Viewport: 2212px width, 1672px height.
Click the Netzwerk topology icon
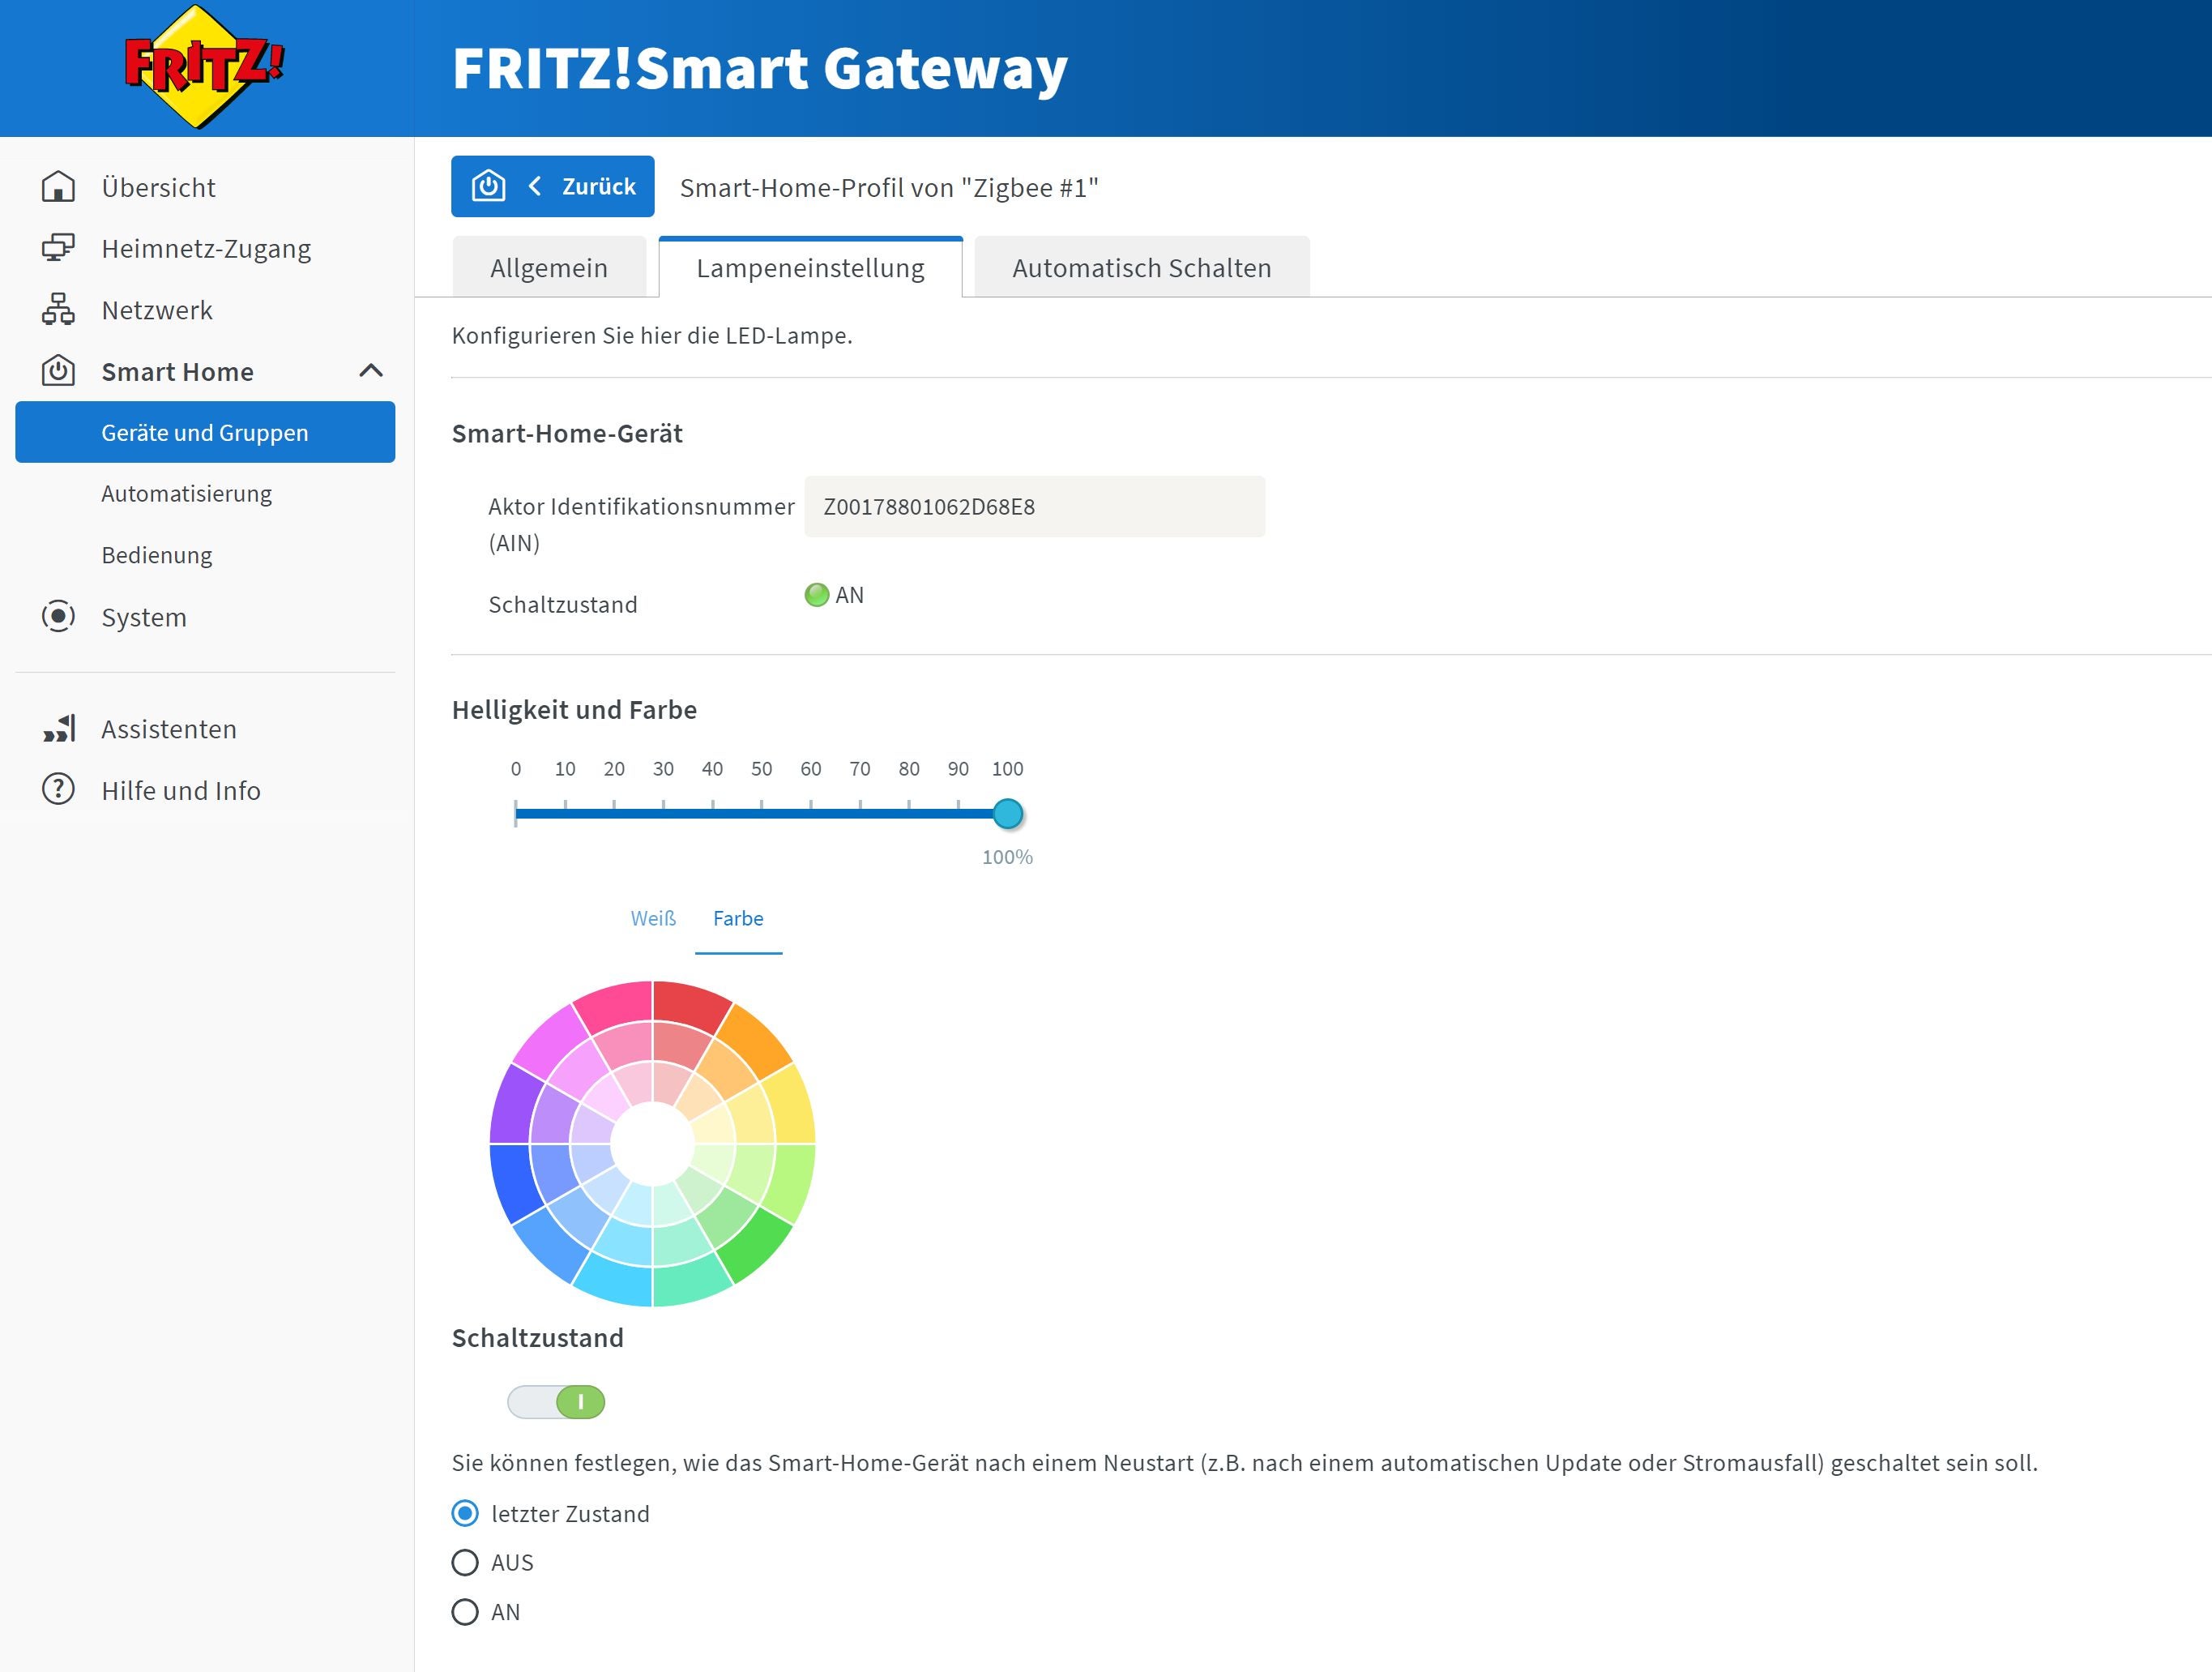[58, 310]
